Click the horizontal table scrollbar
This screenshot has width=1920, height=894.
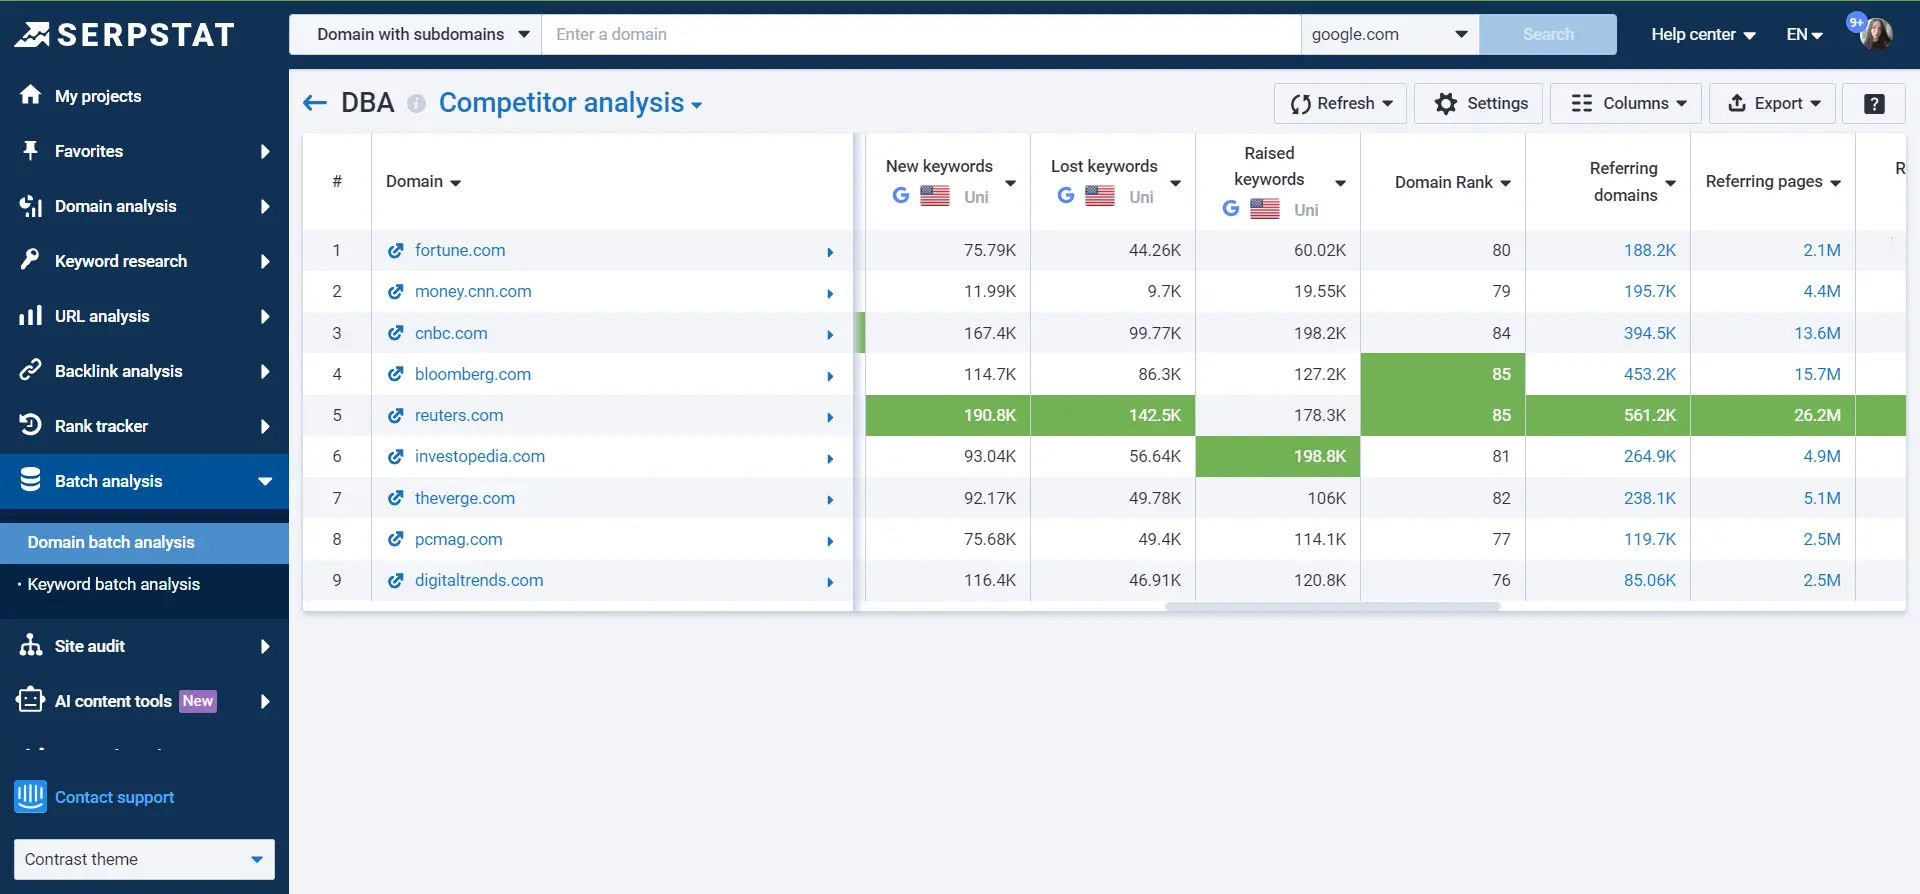tap(1332, 606)
